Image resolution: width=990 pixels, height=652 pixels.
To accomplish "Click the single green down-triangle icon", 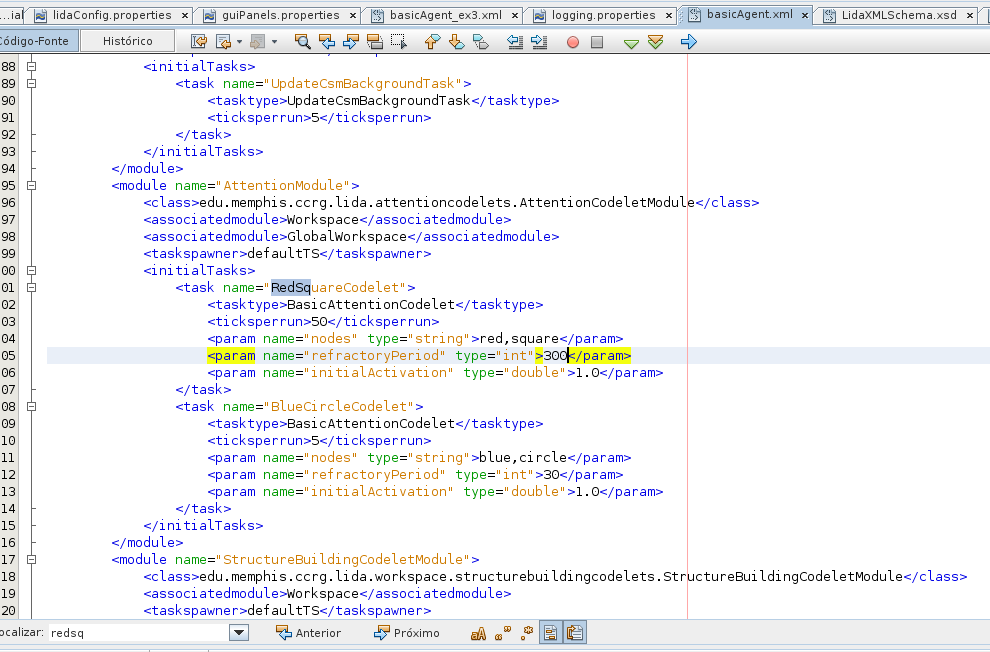I will pos(631,42).
